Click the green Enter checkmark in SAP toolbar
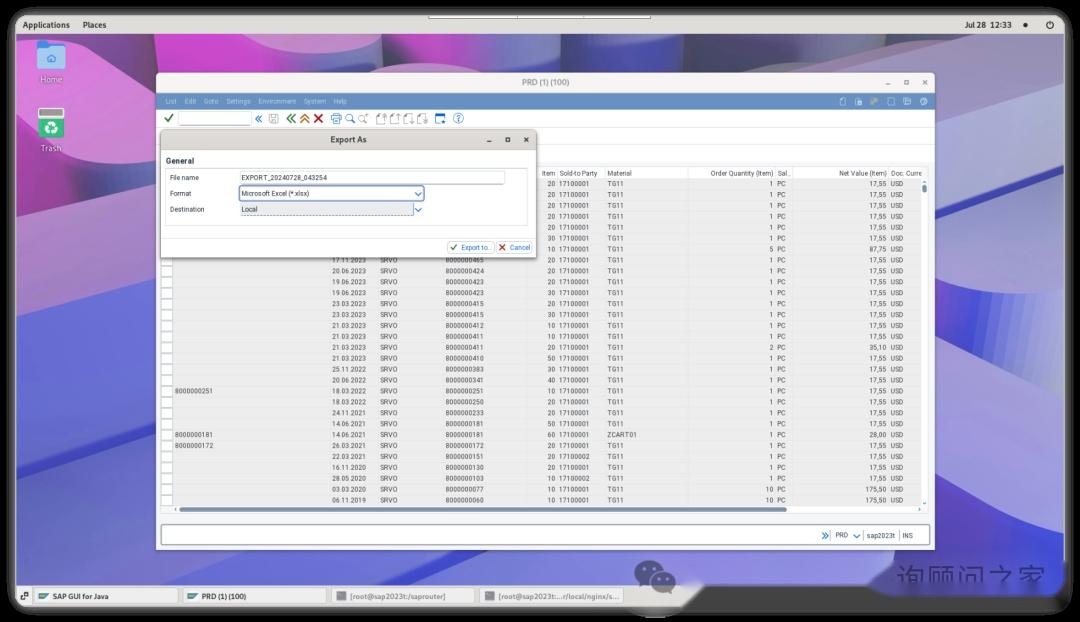This screenshot has width=1080, height=622. (x=169, y=118)
